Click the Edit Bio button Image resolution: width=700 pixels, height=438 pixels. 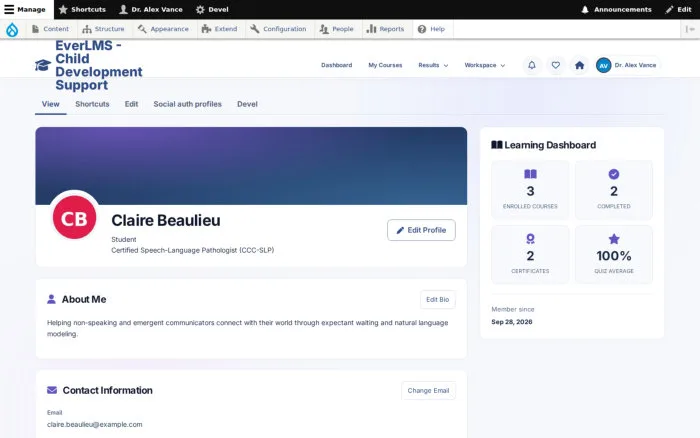pos(438,300)
